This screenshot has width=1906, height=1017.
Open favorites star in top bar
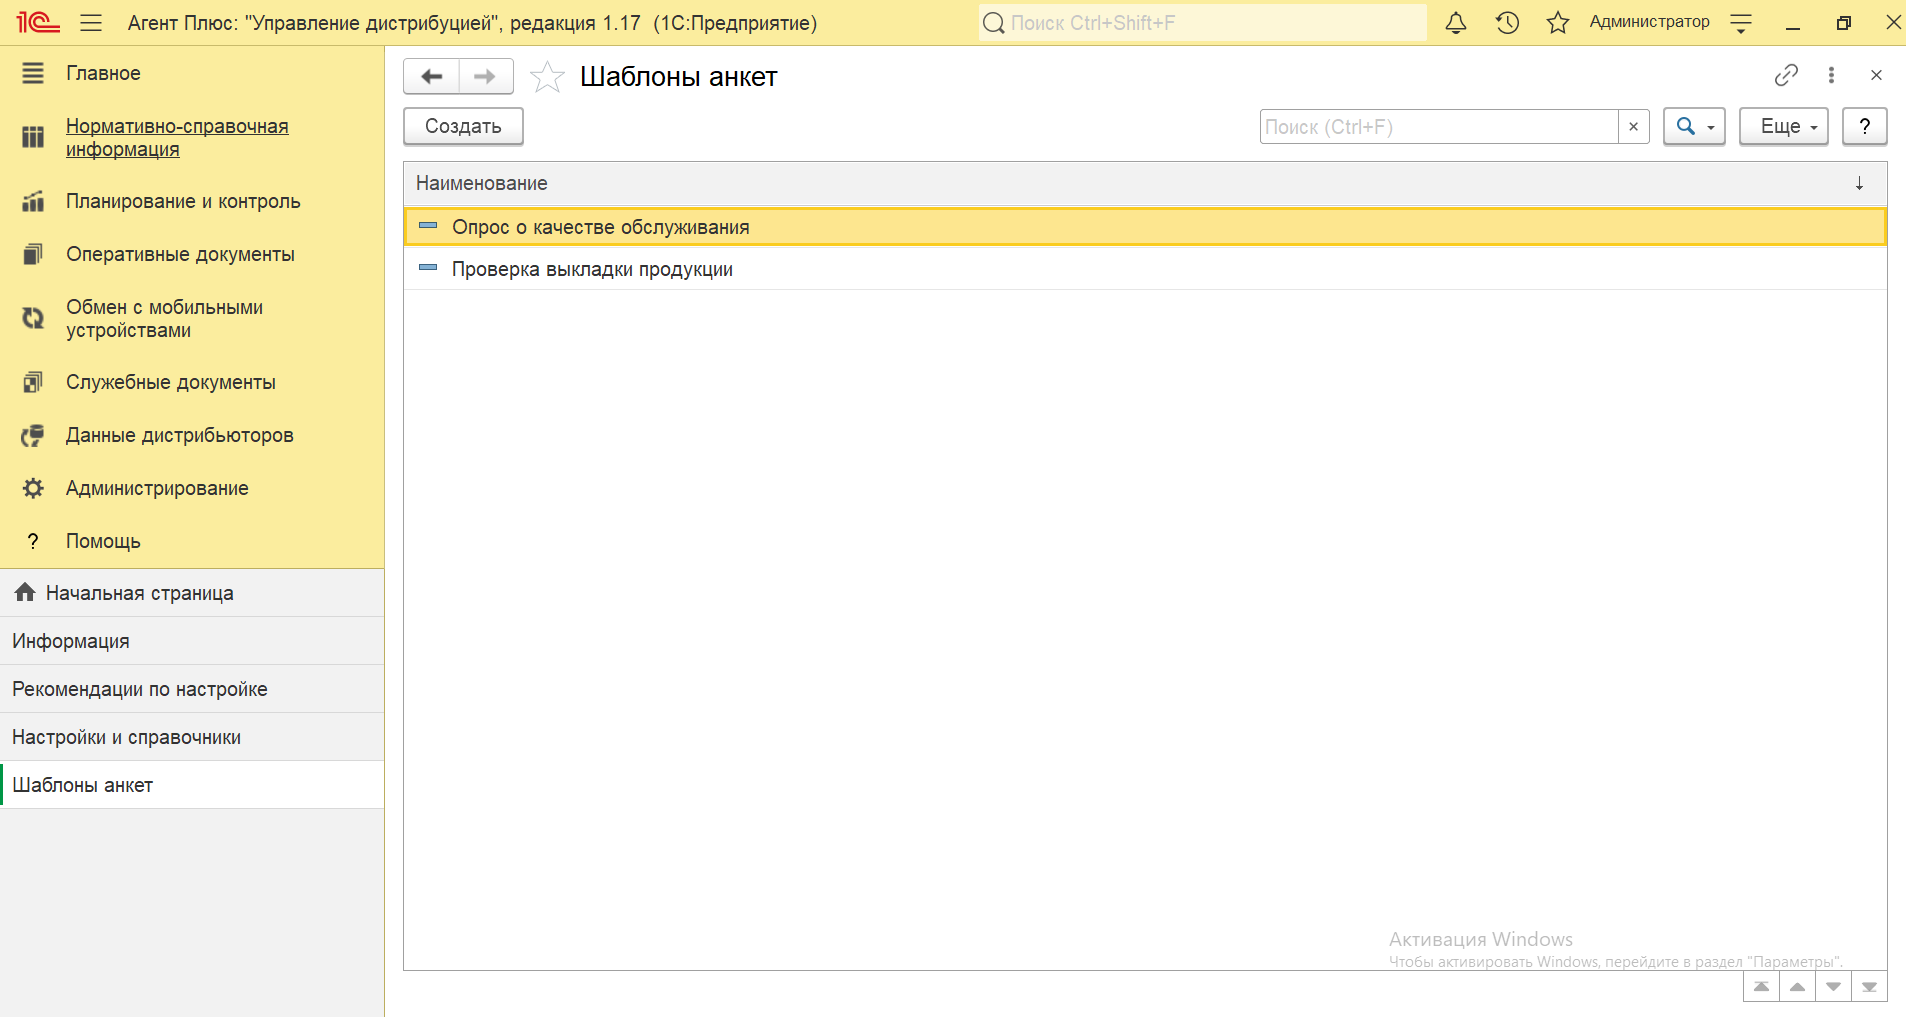click(1557, 23)
